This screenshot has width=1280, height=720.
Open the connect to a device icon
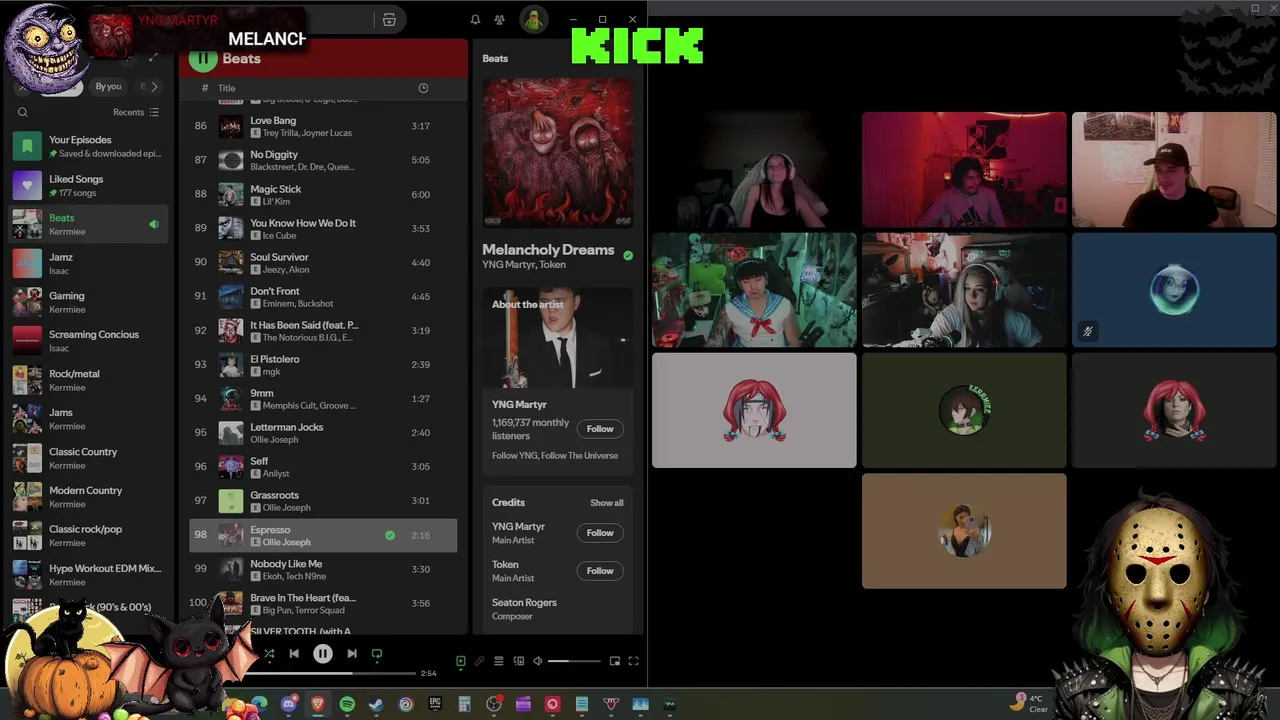tap(518, 661)
